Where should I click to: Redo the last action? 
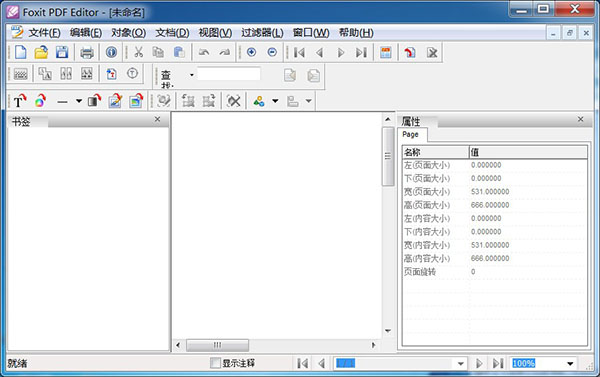tap(225, 52)
